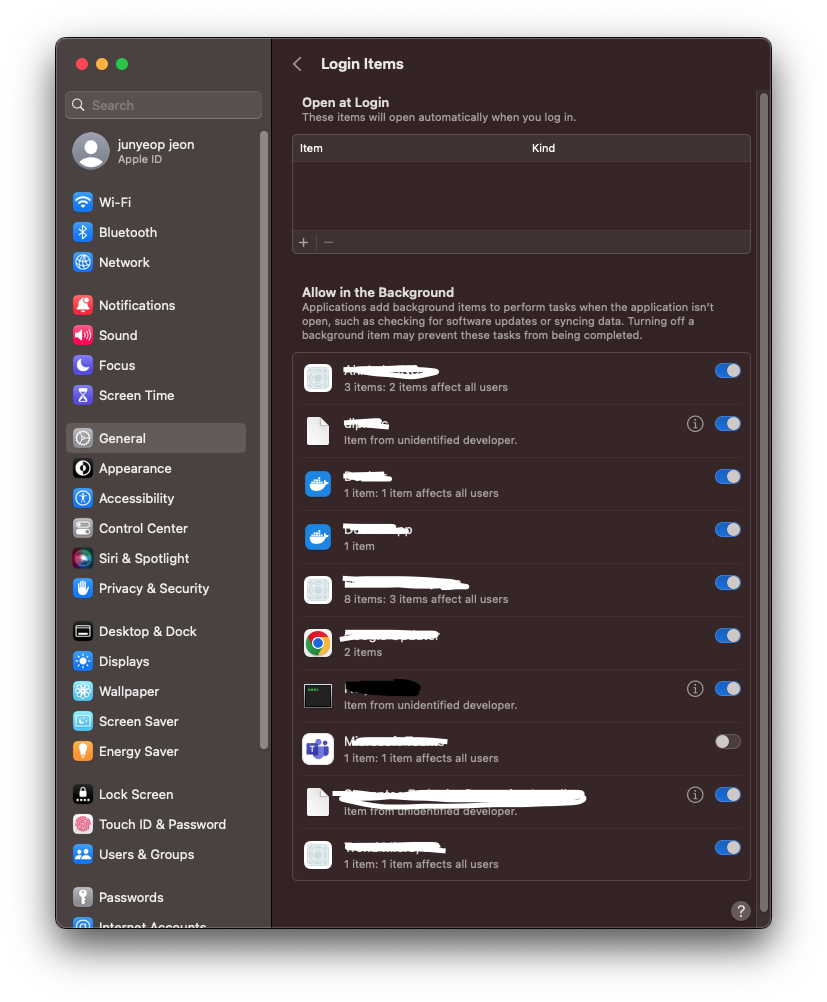Screen dimensions: 827x1002
Task: Click the terminal executable icon
Action: point(318,697)
